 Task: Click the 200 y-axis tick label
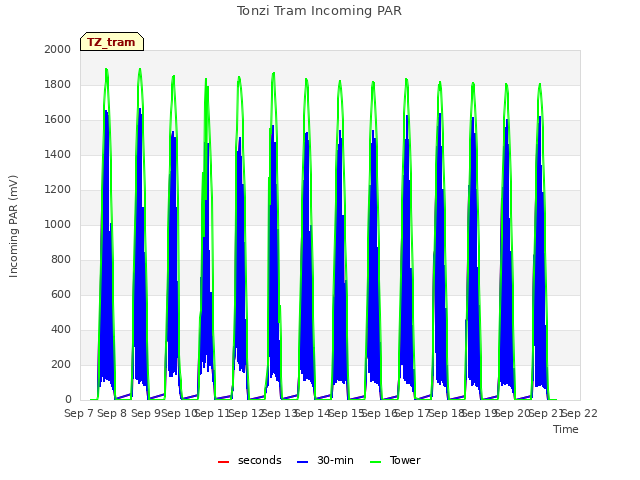click(61, 364)
